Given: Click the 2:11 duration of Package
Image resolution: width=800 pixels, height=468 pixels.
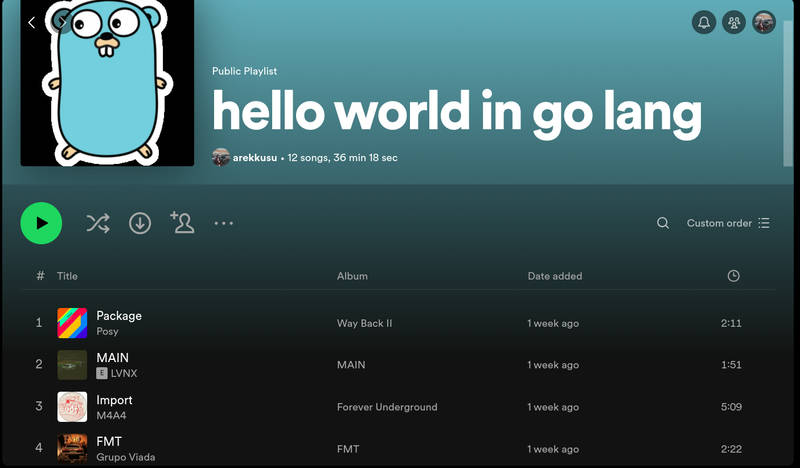Looking at the screenshot, I should pyautogui.click(x=731, y=323).
